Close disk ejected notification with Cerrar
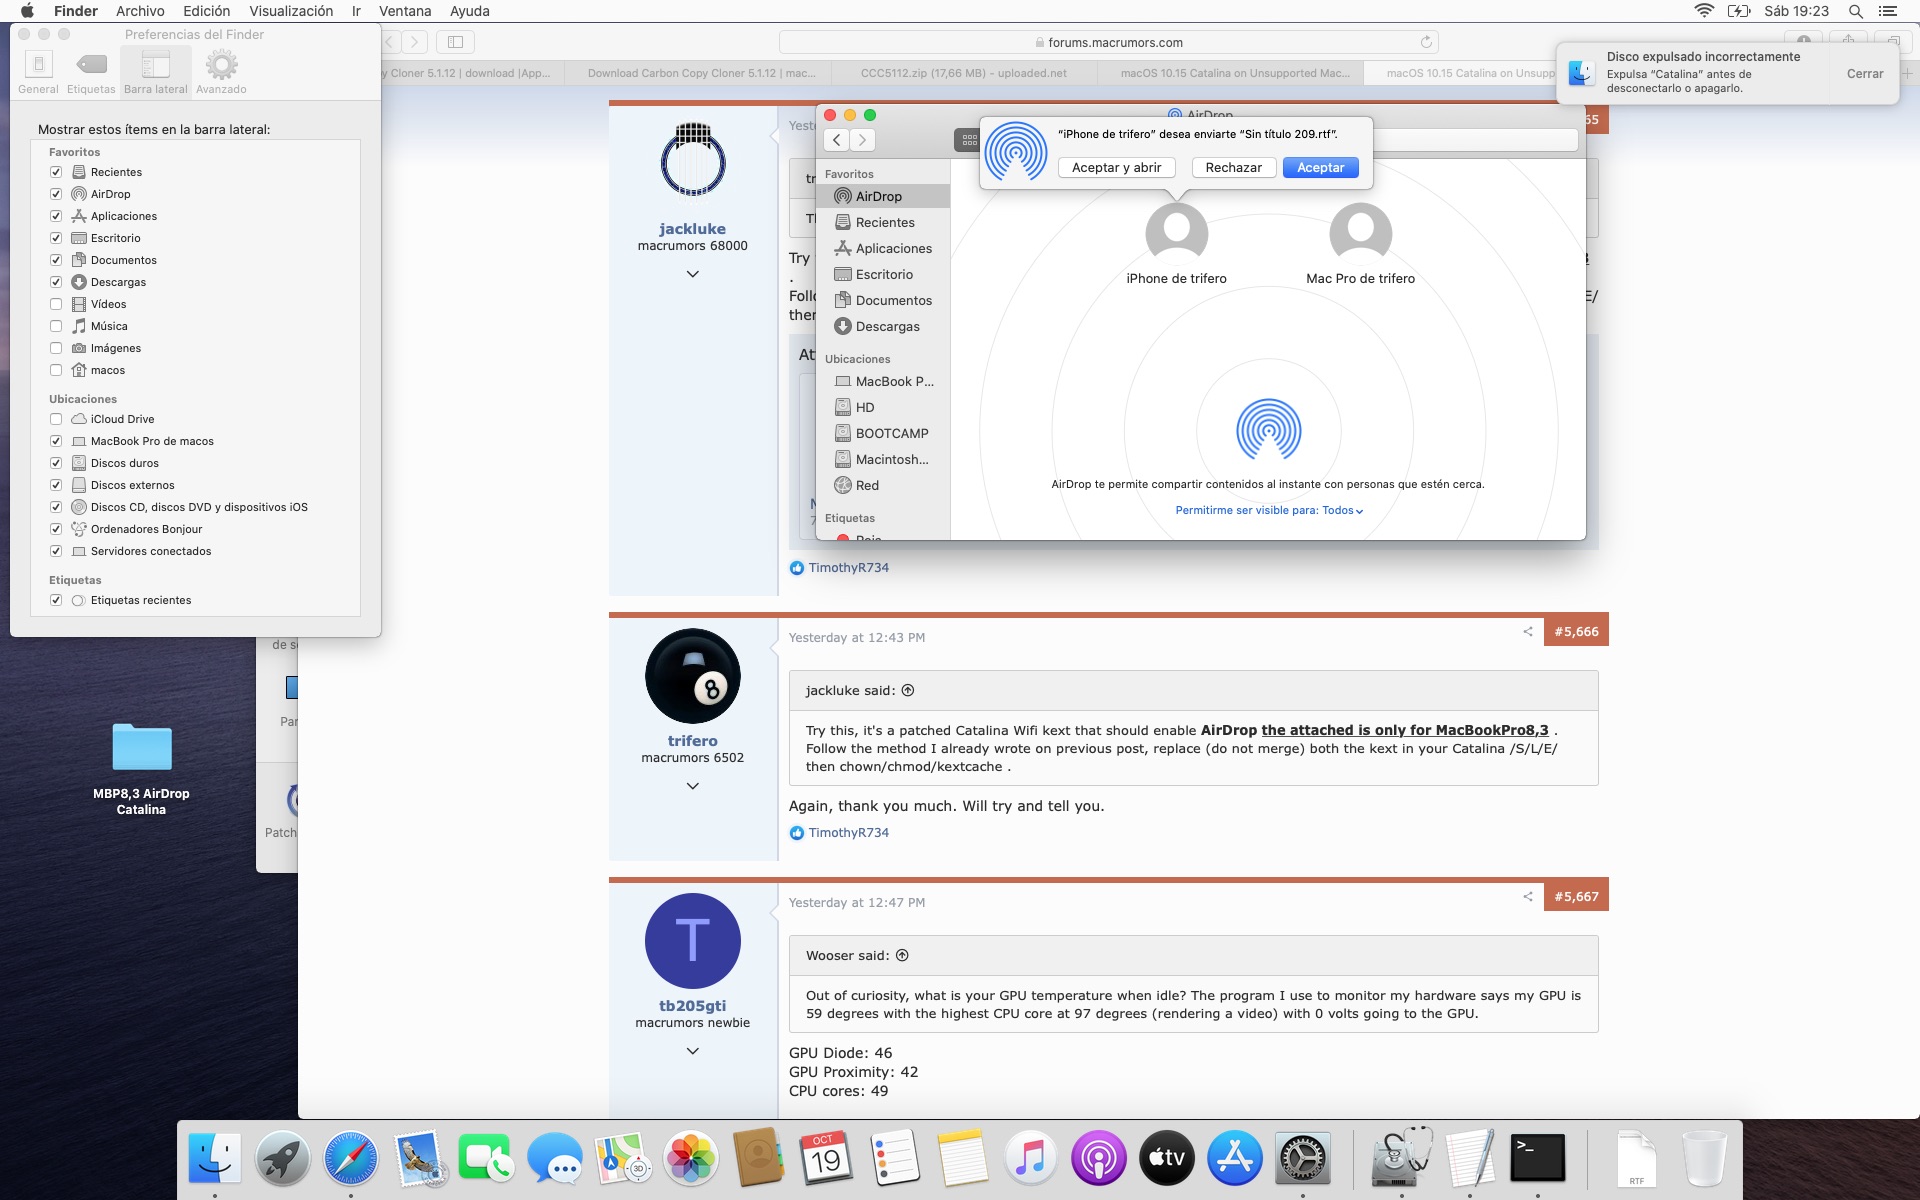Image resolution: width=1920 pixels, height=1200 pixels. click(x=1864, y=73)
